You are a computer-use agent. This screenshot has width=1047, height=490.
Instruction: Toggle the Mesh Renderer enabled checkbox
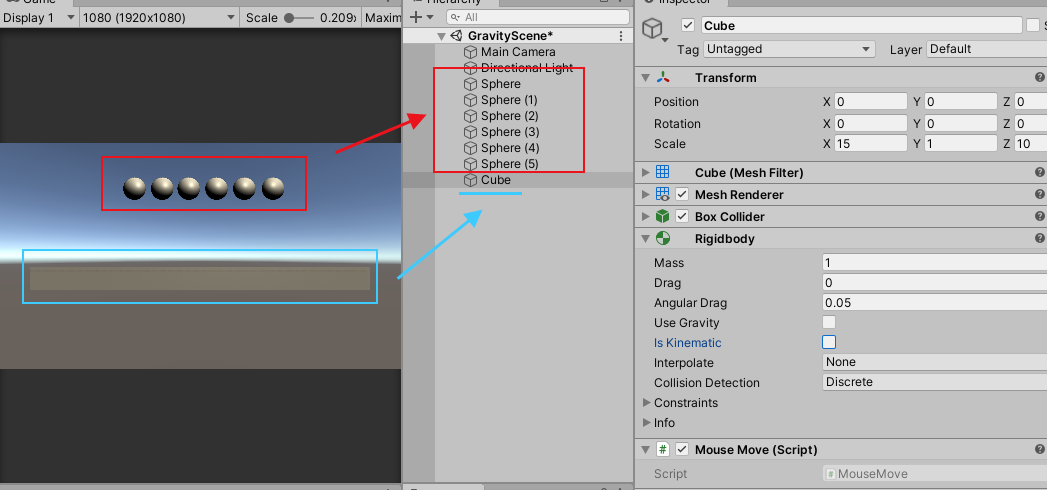682,194
